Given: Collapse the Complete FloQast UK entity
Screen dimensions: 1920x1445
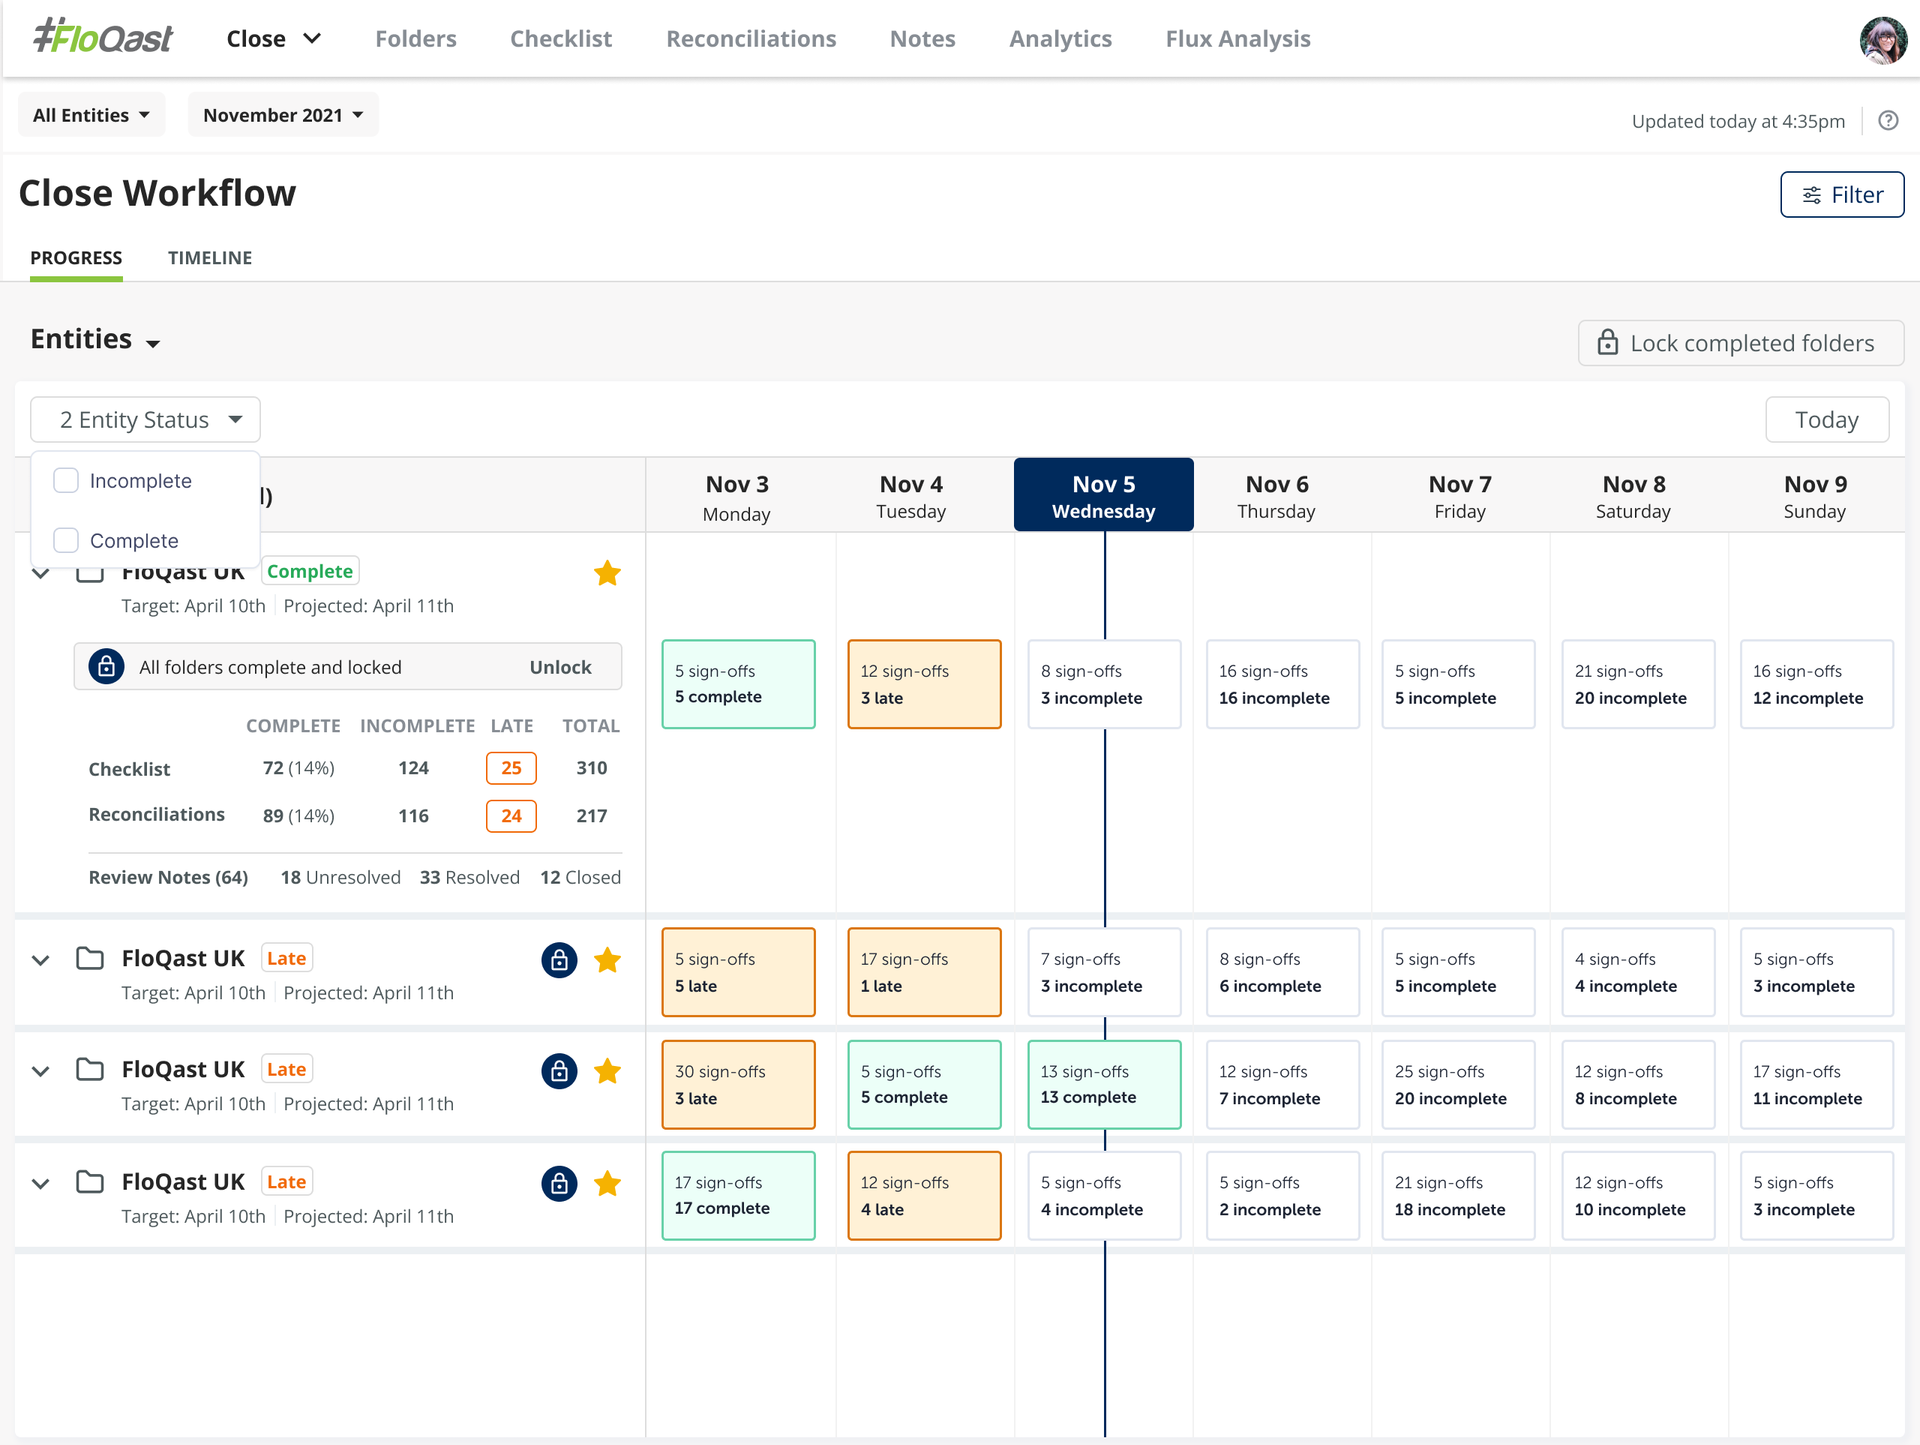Looking at the screenshot, I should (x=40, y=573).
